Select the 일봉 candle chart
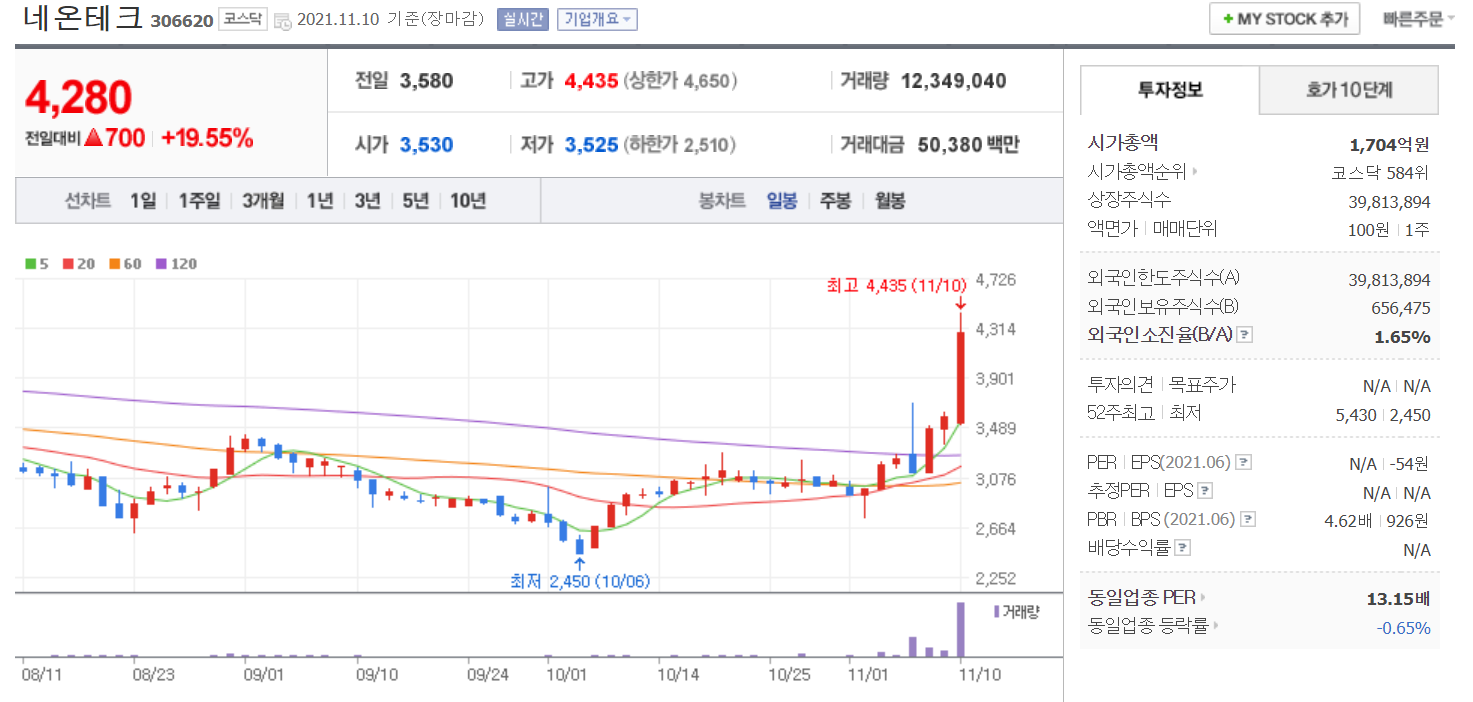The height and width of the screenshot is (702, 1473). [782, 201]
